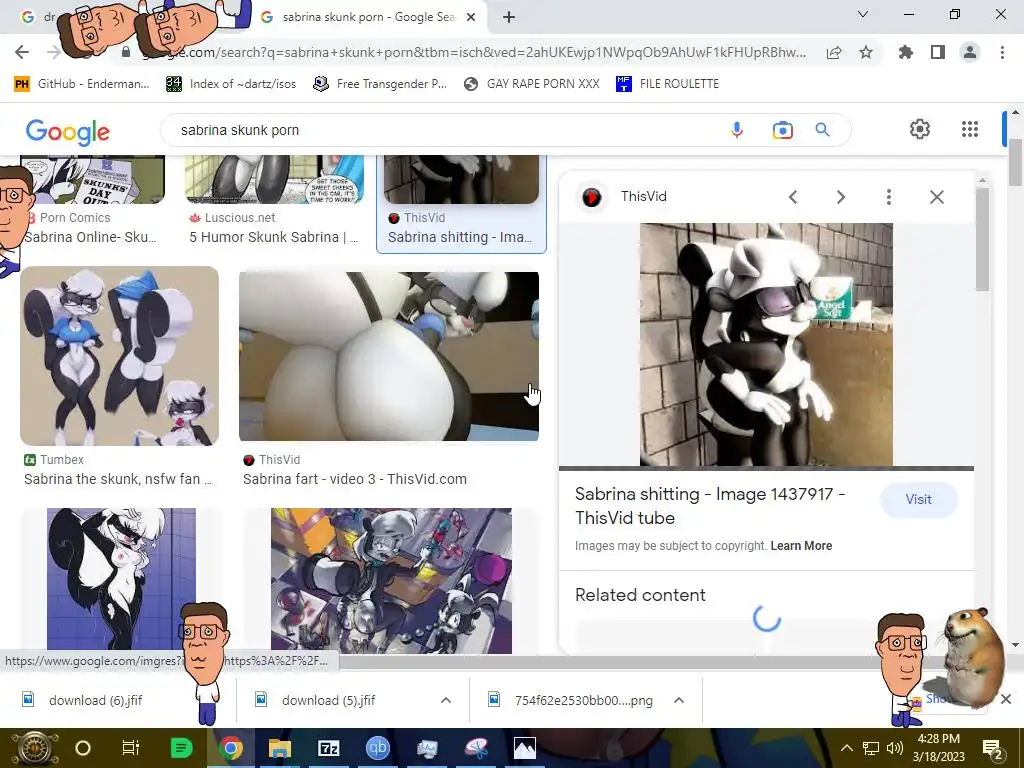Viewport: 1024px width, 768px height.
Task: Open the notifications action center
Action: pyautogui.click(x=992, y=748)
